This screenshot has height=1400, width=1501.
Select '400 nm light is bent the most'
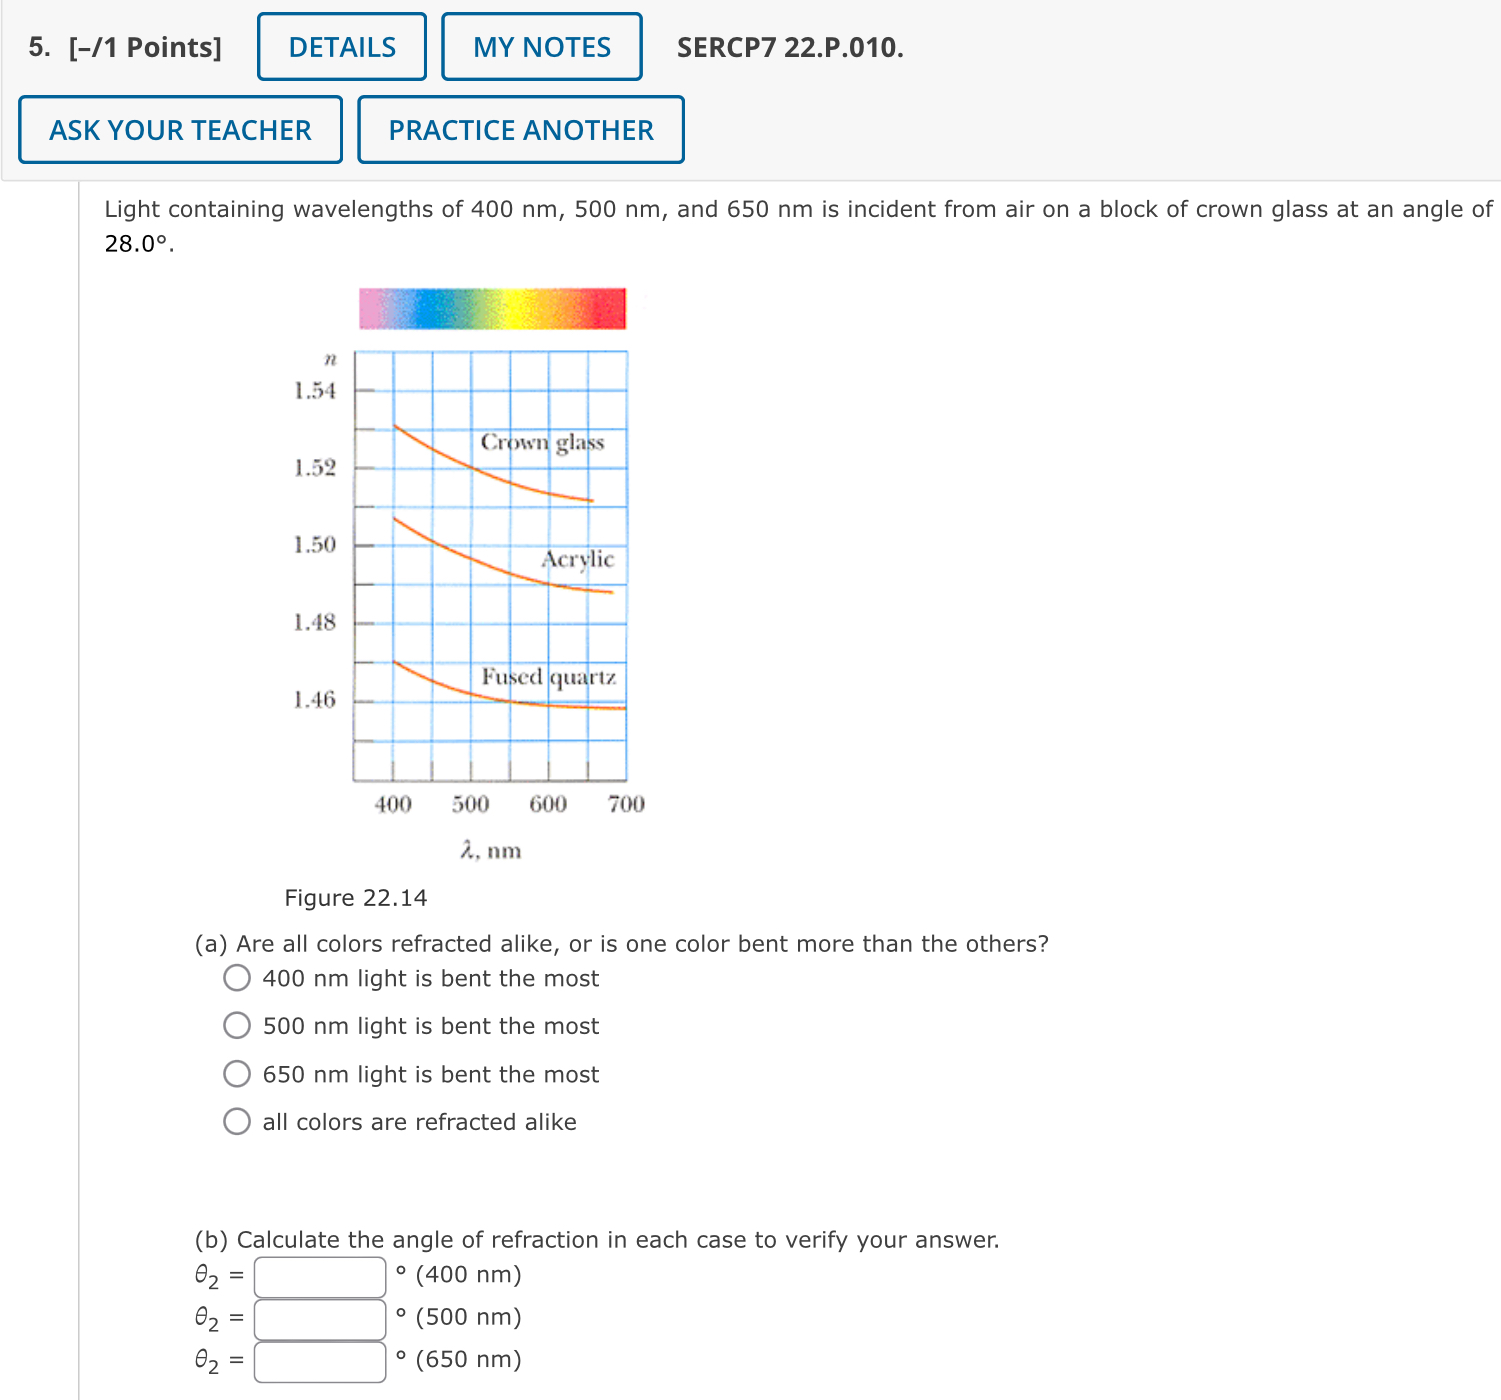[237, 977]
